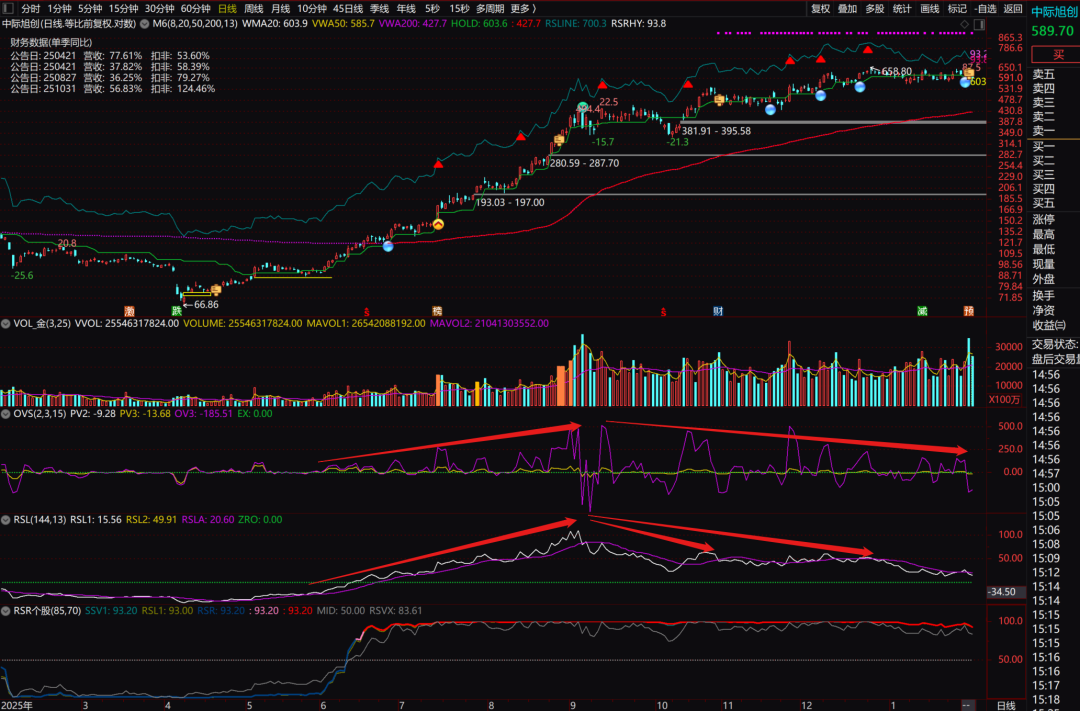The image size is (1080, 711).
Task: Select the 5秒 period tab
Action: coord(432,9)
